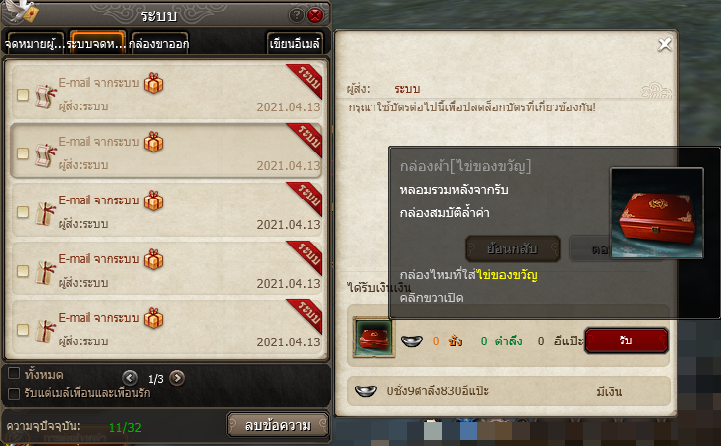This screenshot has width=721, height=446.
Task: Click the เขียนอีเมล์ button
Action: [x=295, y=43]
